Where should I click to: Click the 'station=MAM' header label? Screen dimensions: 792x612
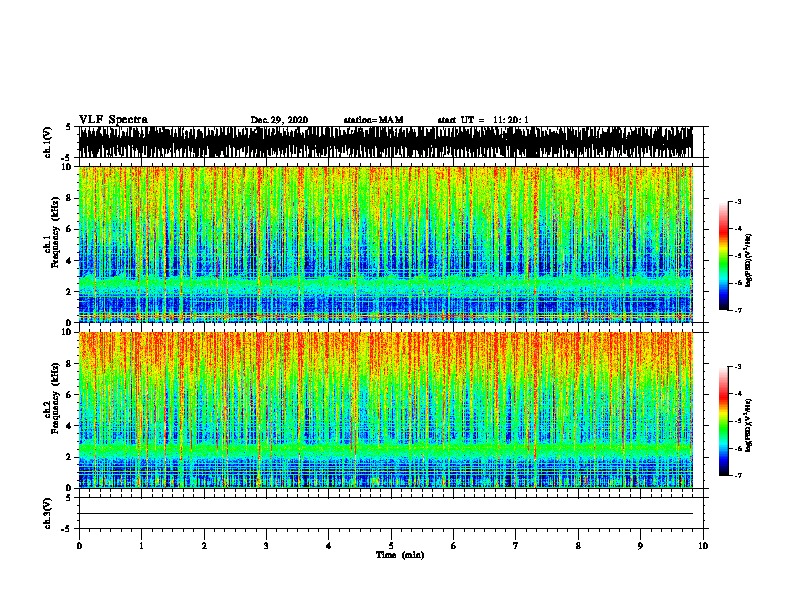[373, 120]
